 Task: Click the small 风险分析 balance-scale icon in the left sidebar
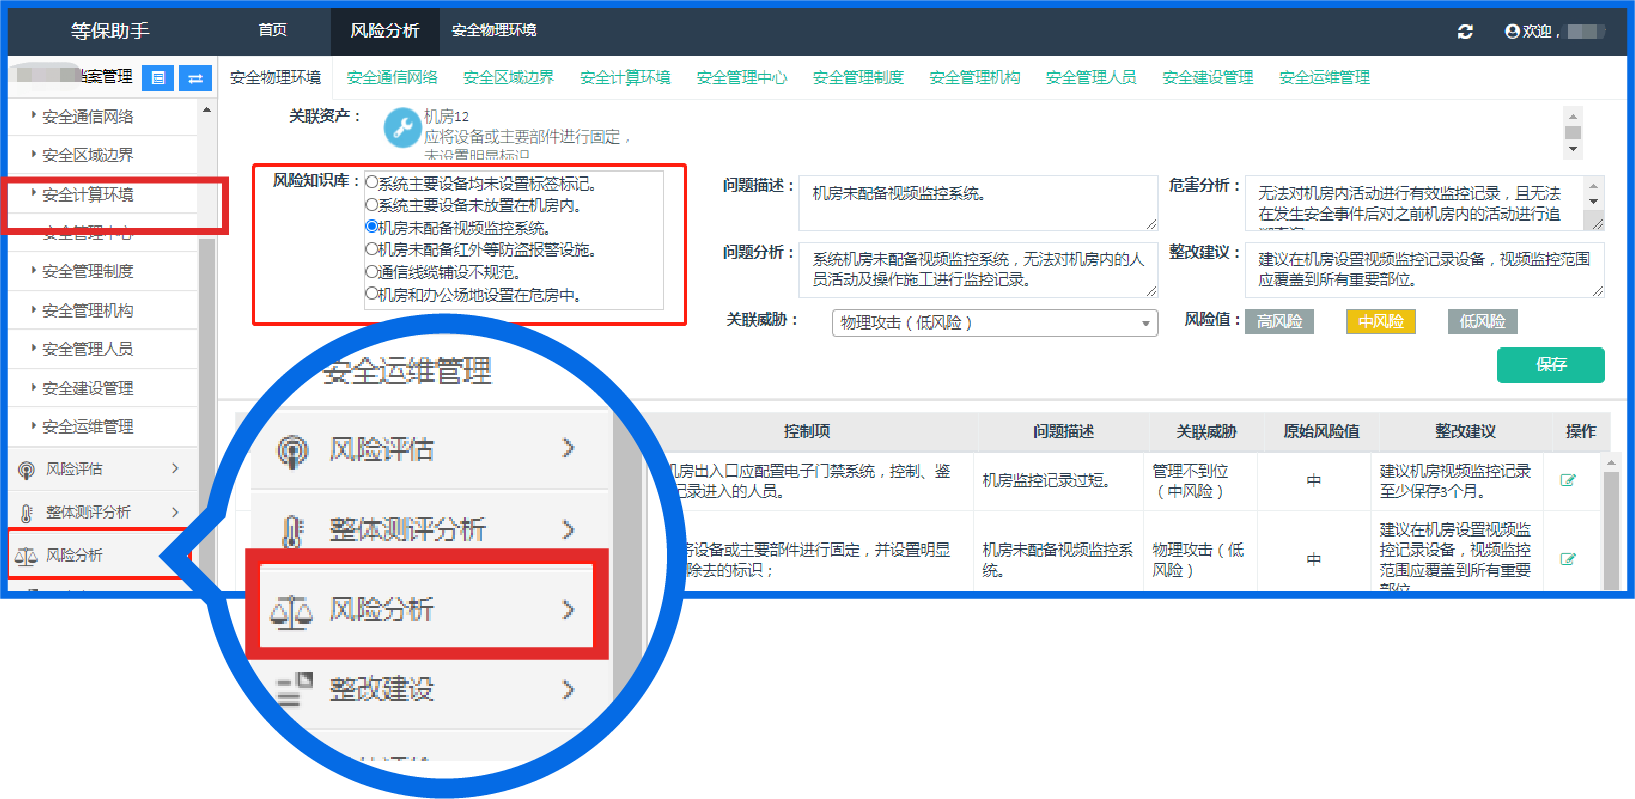tap(27, 555)
